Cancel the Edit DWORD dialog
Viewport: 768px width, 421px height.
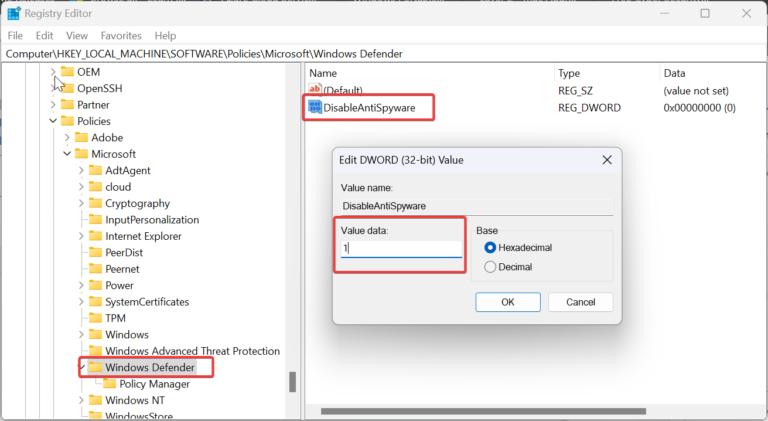(580, 302)
